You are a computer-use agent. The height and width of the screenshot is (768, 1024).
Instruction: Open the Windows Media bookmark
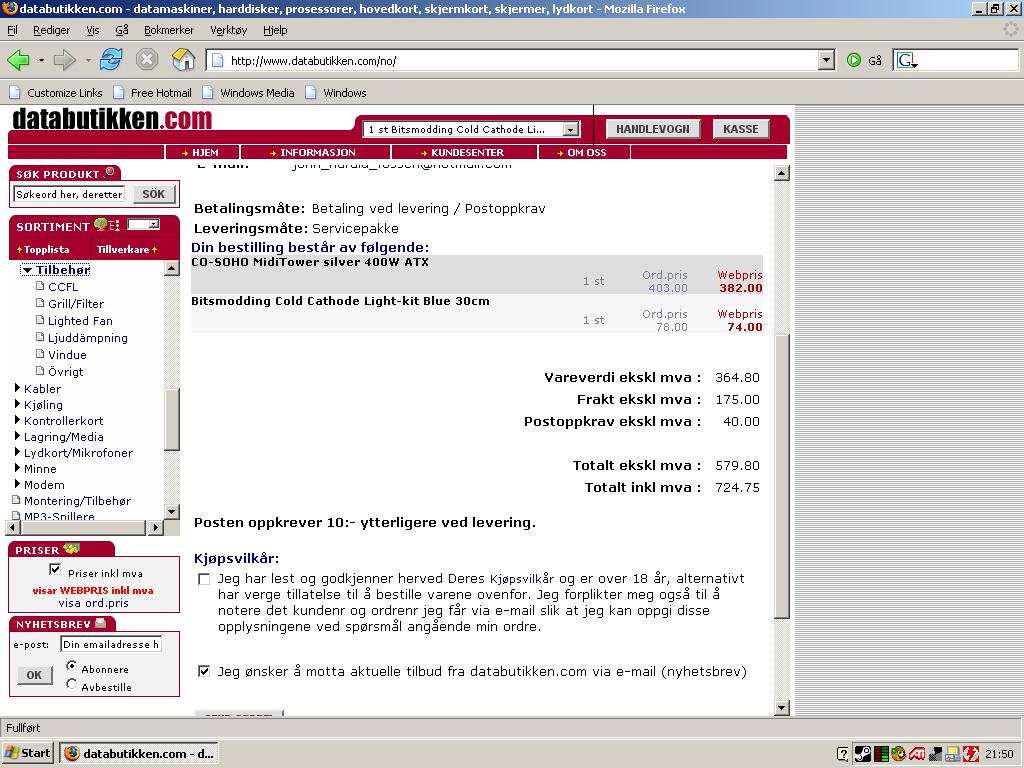[x=248, y=93]
